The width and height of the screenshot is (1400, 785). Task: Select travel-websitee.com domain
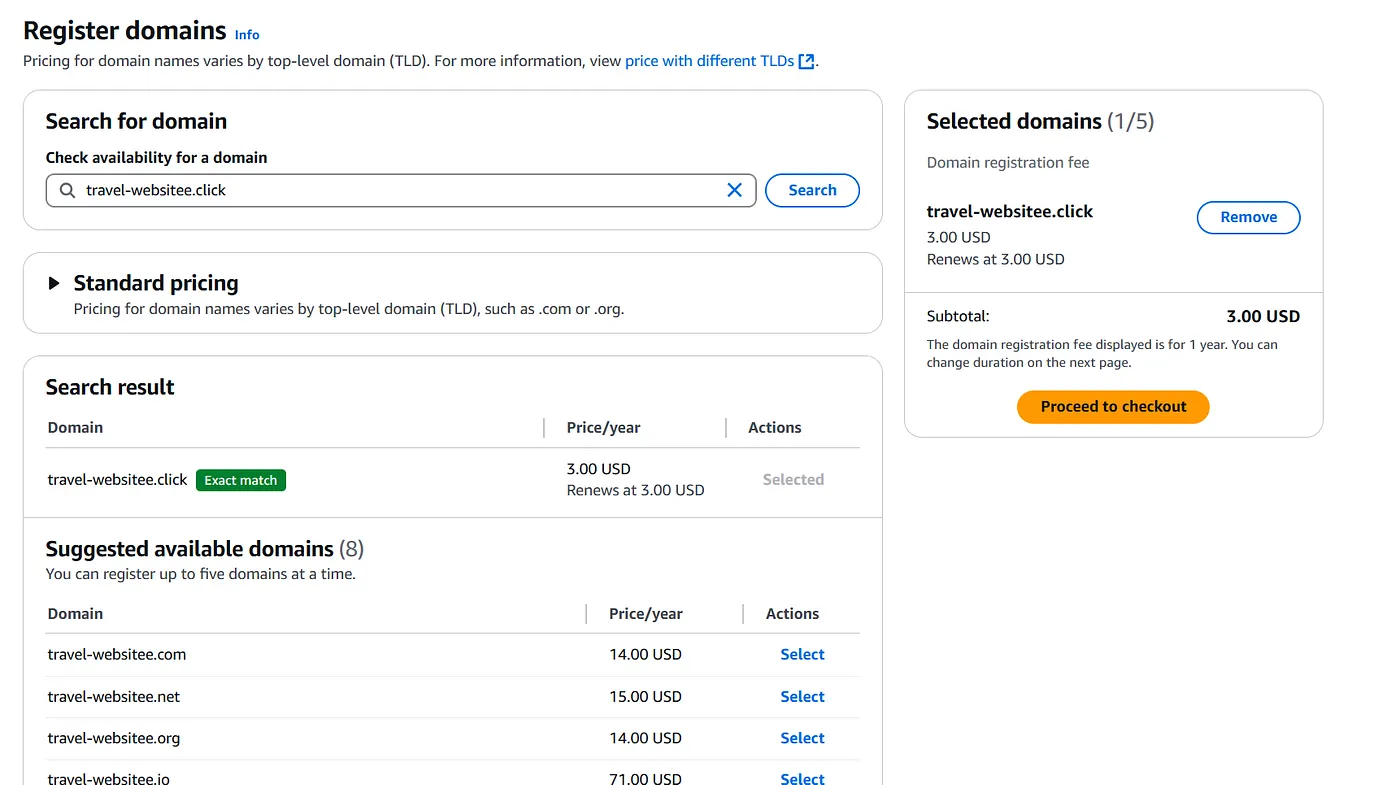(802, 654)
